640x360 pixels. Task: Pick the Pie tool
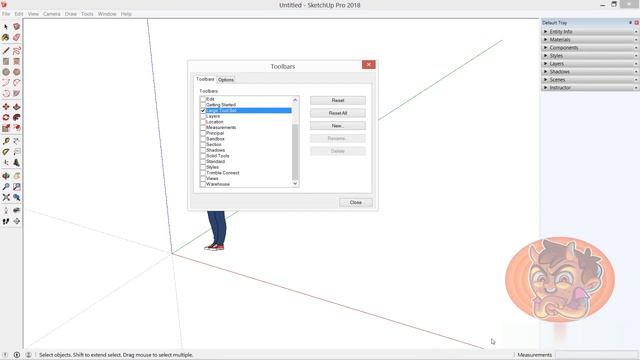[x=16, y=93]
